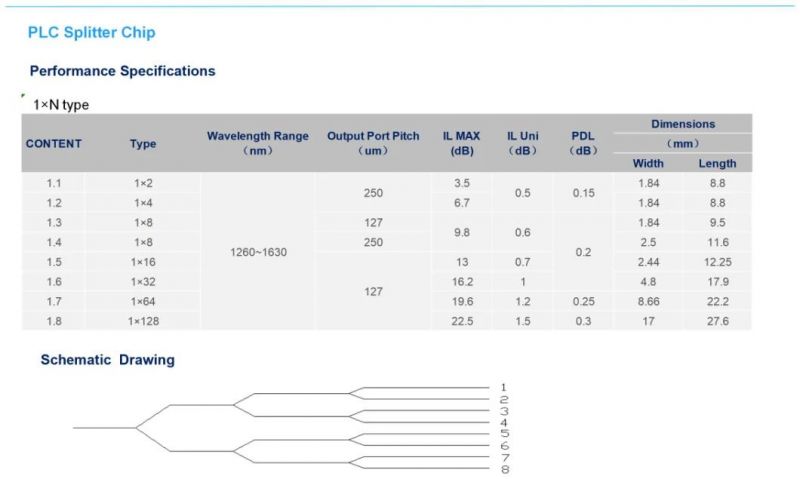The image size is (800, 479).
Task: Select the 'Schematic Drawing' heading
Action: click(108, 360)
